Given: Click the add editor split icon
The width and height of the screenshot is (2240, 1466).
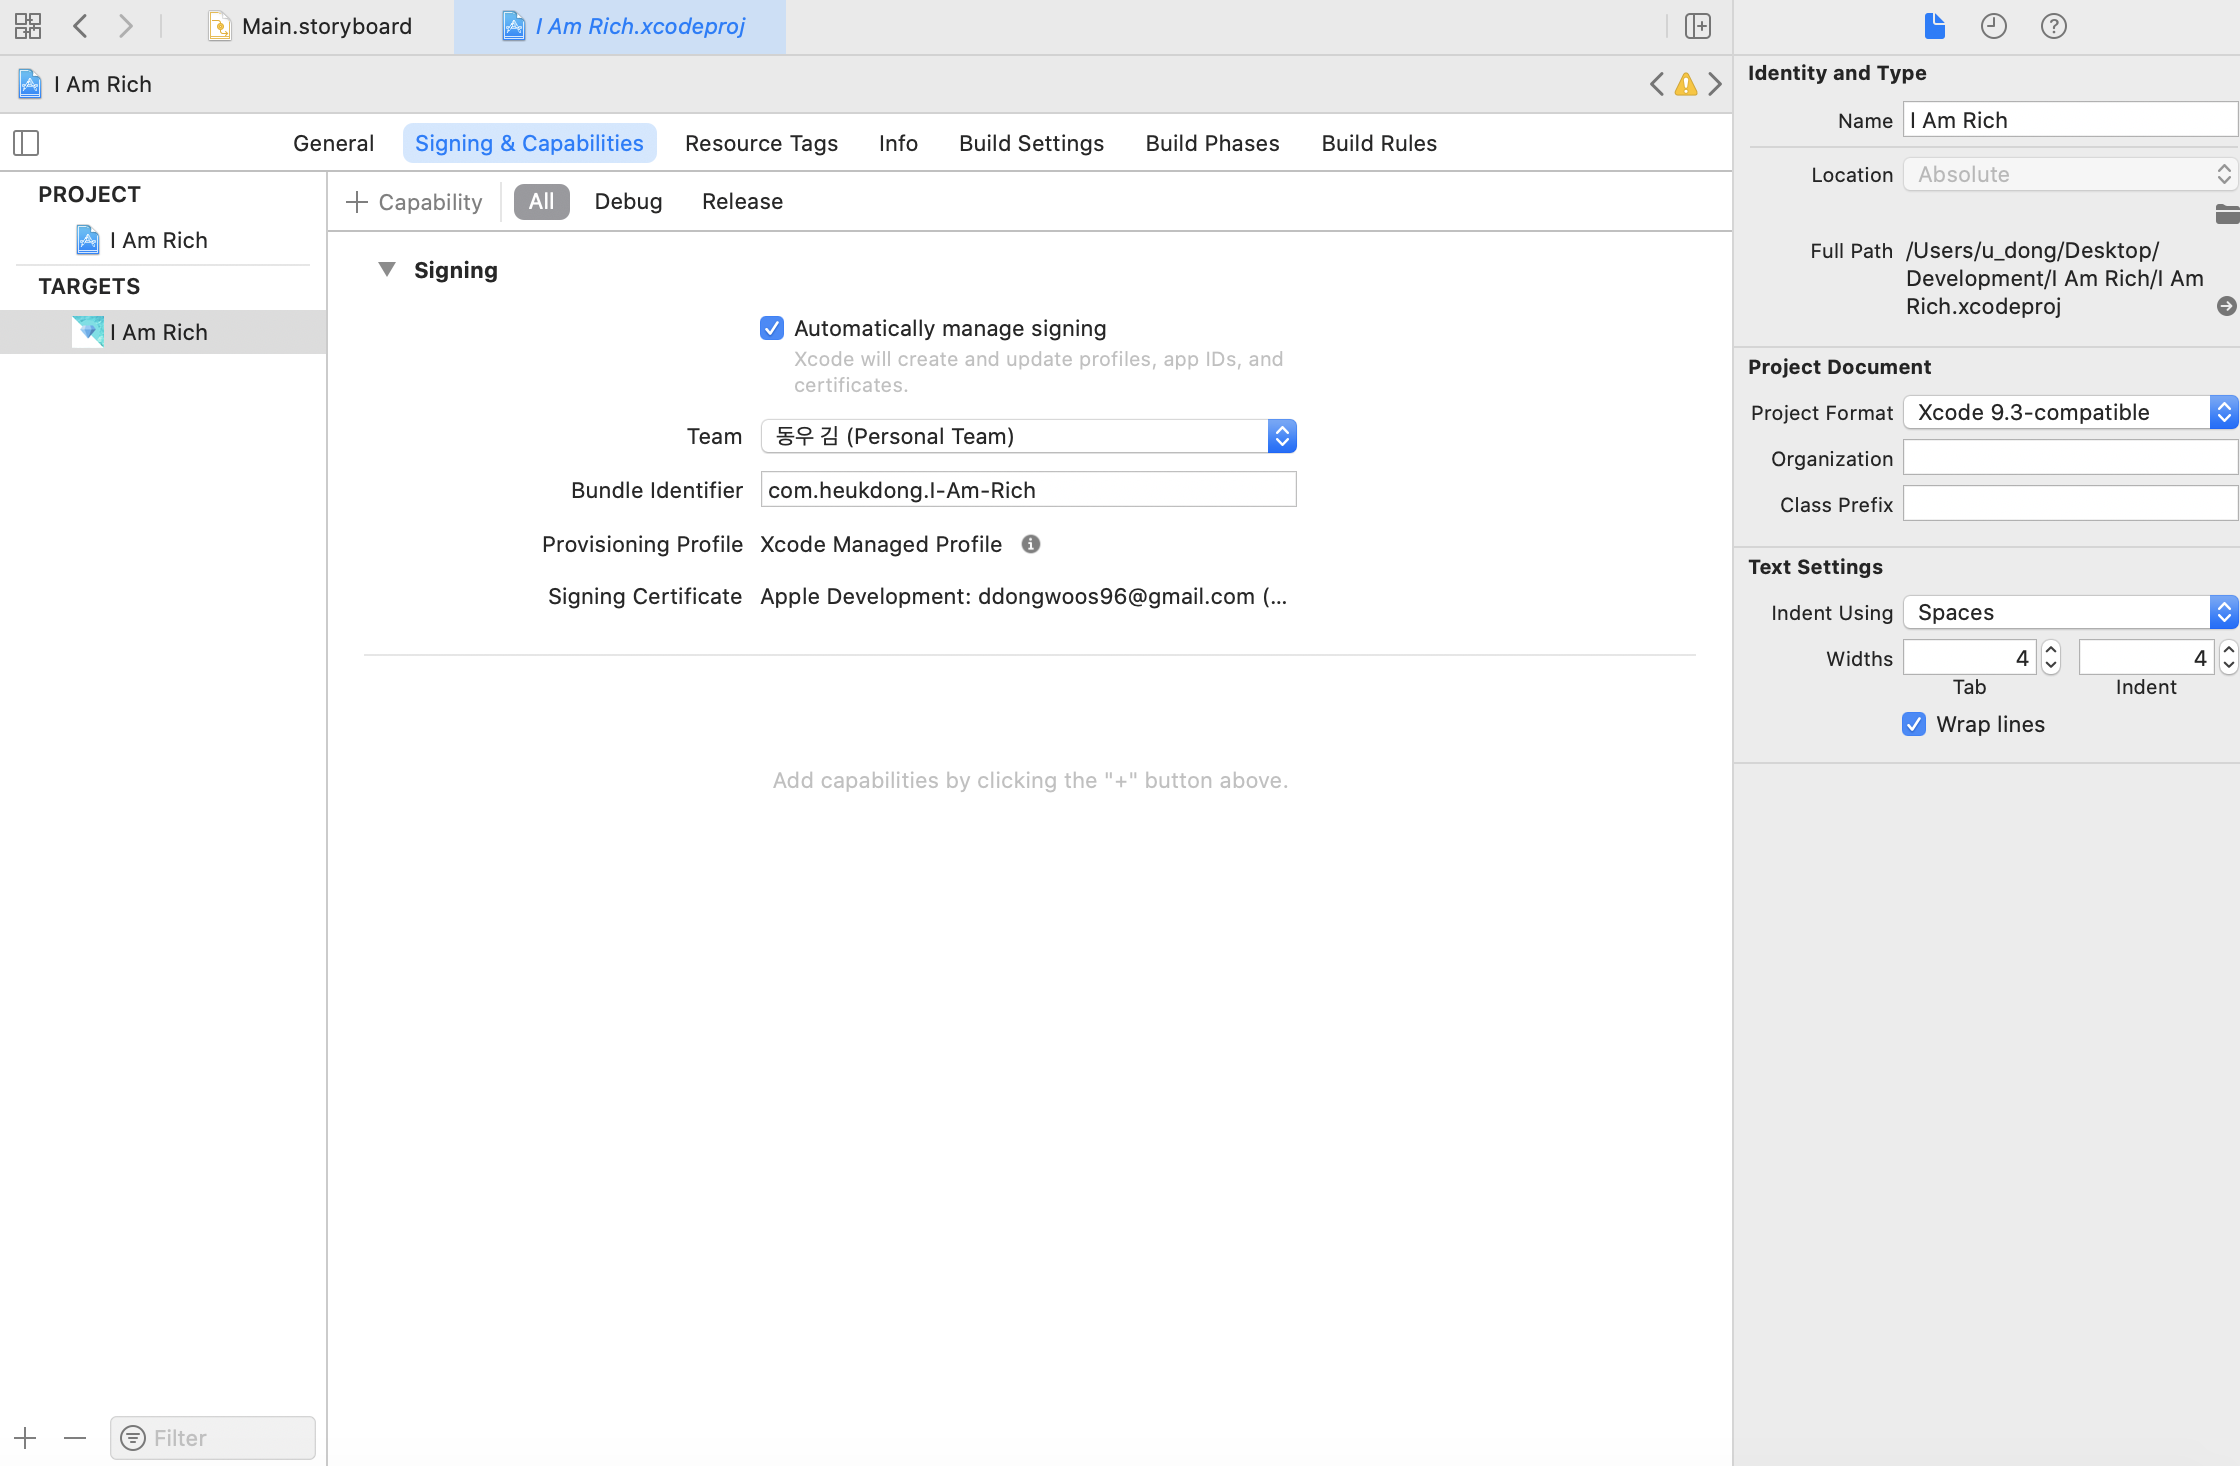Looking at the screenshot, I should [1697, 26].
